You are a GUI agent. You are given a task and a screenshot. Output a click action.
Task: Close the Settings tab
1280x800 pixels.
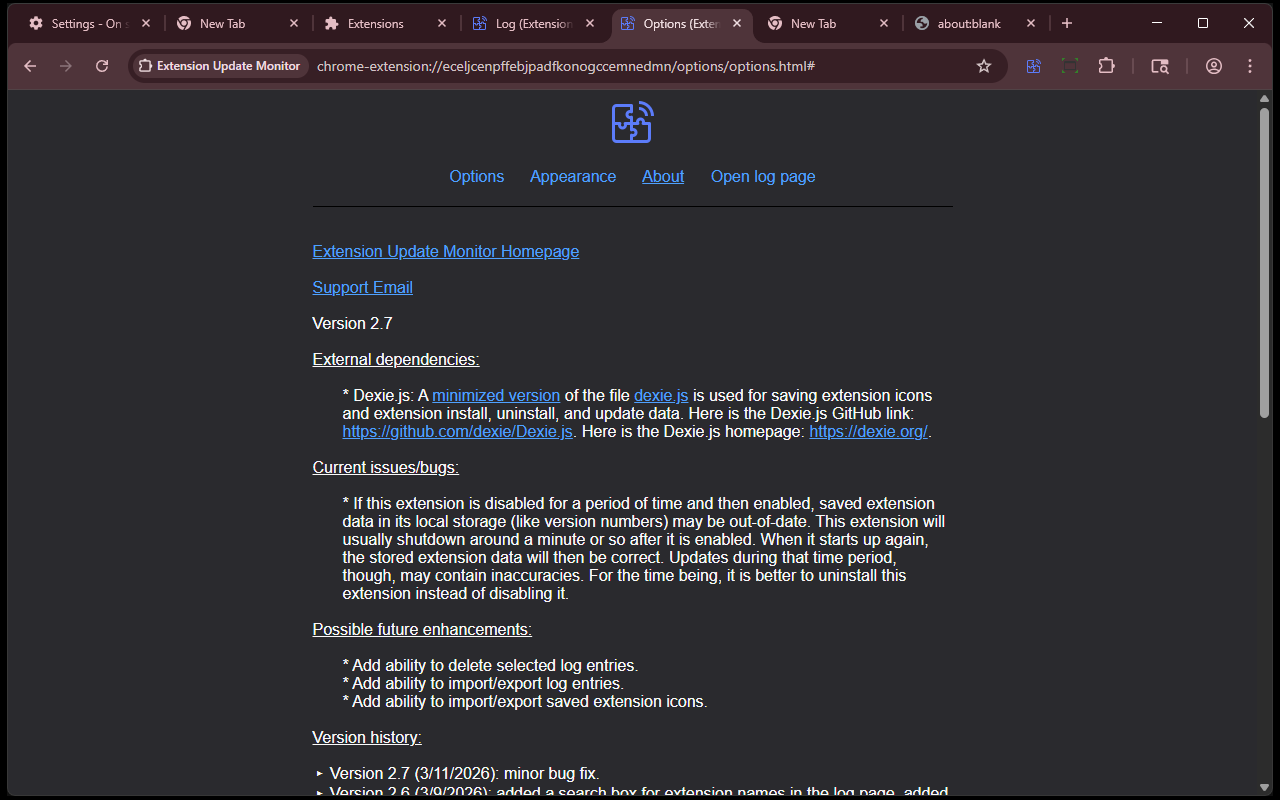coord(146,23)
